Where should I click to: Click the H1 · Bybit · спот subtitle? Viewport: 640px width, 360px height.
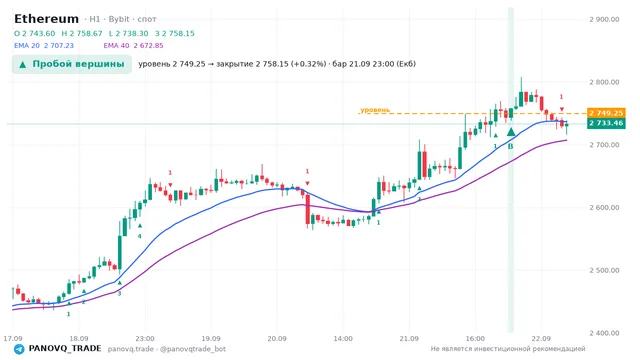[x=120, y=19]
